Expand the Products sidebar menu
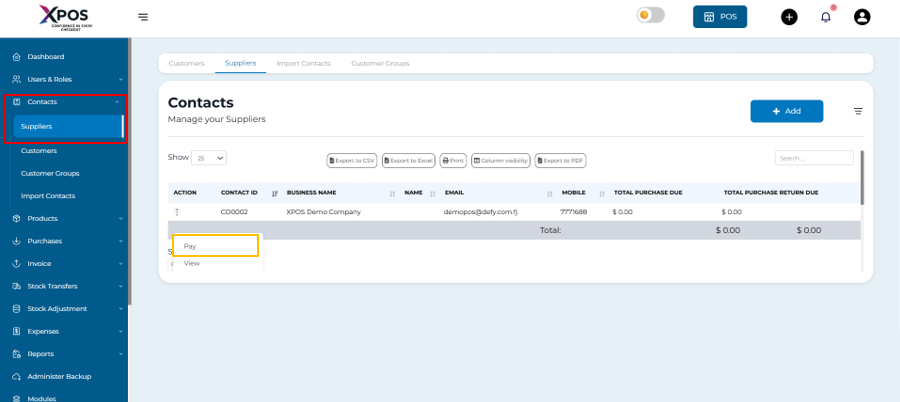 point(42,218)
